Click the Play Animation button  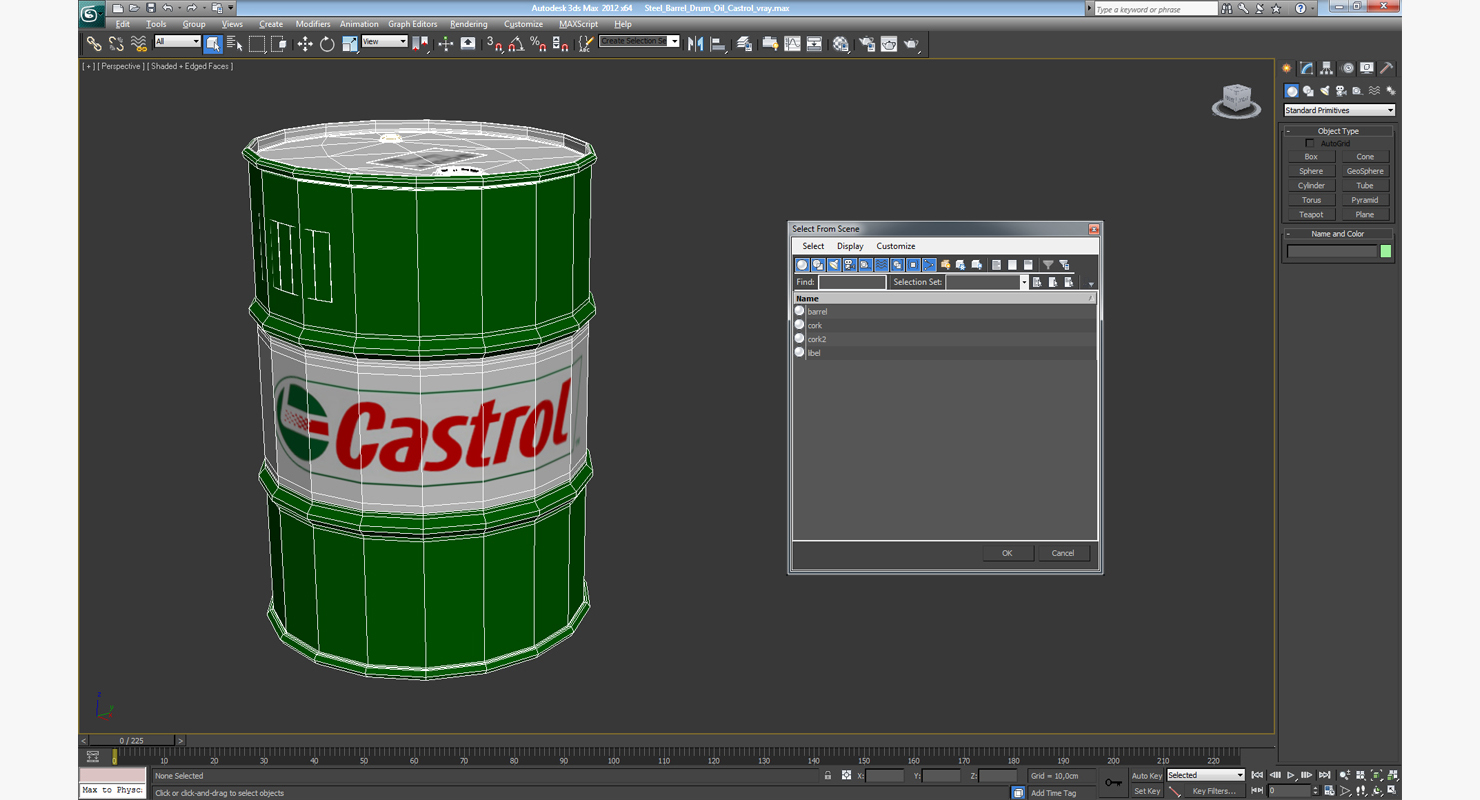pos(1290,775)
